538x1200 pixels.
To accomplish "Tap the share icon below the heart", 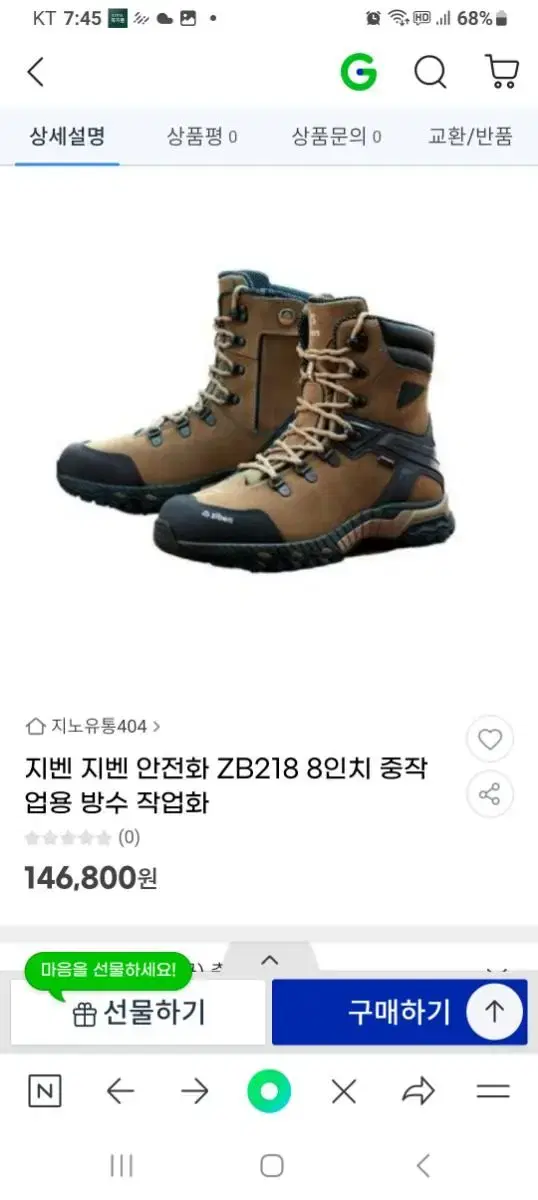I will pyautogui.click(x=489, y=795).
